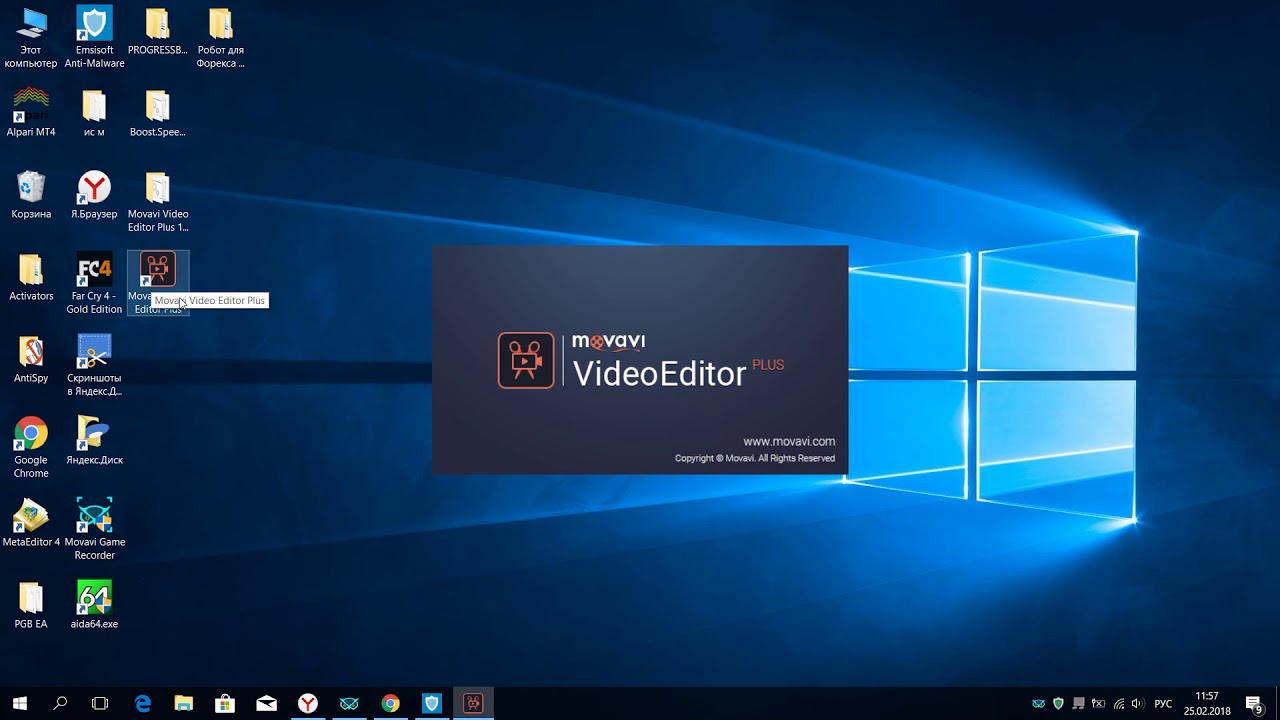Switch input language via РУС indicator
This screenshot has height=720, width=1280.
pos(1163,704)
